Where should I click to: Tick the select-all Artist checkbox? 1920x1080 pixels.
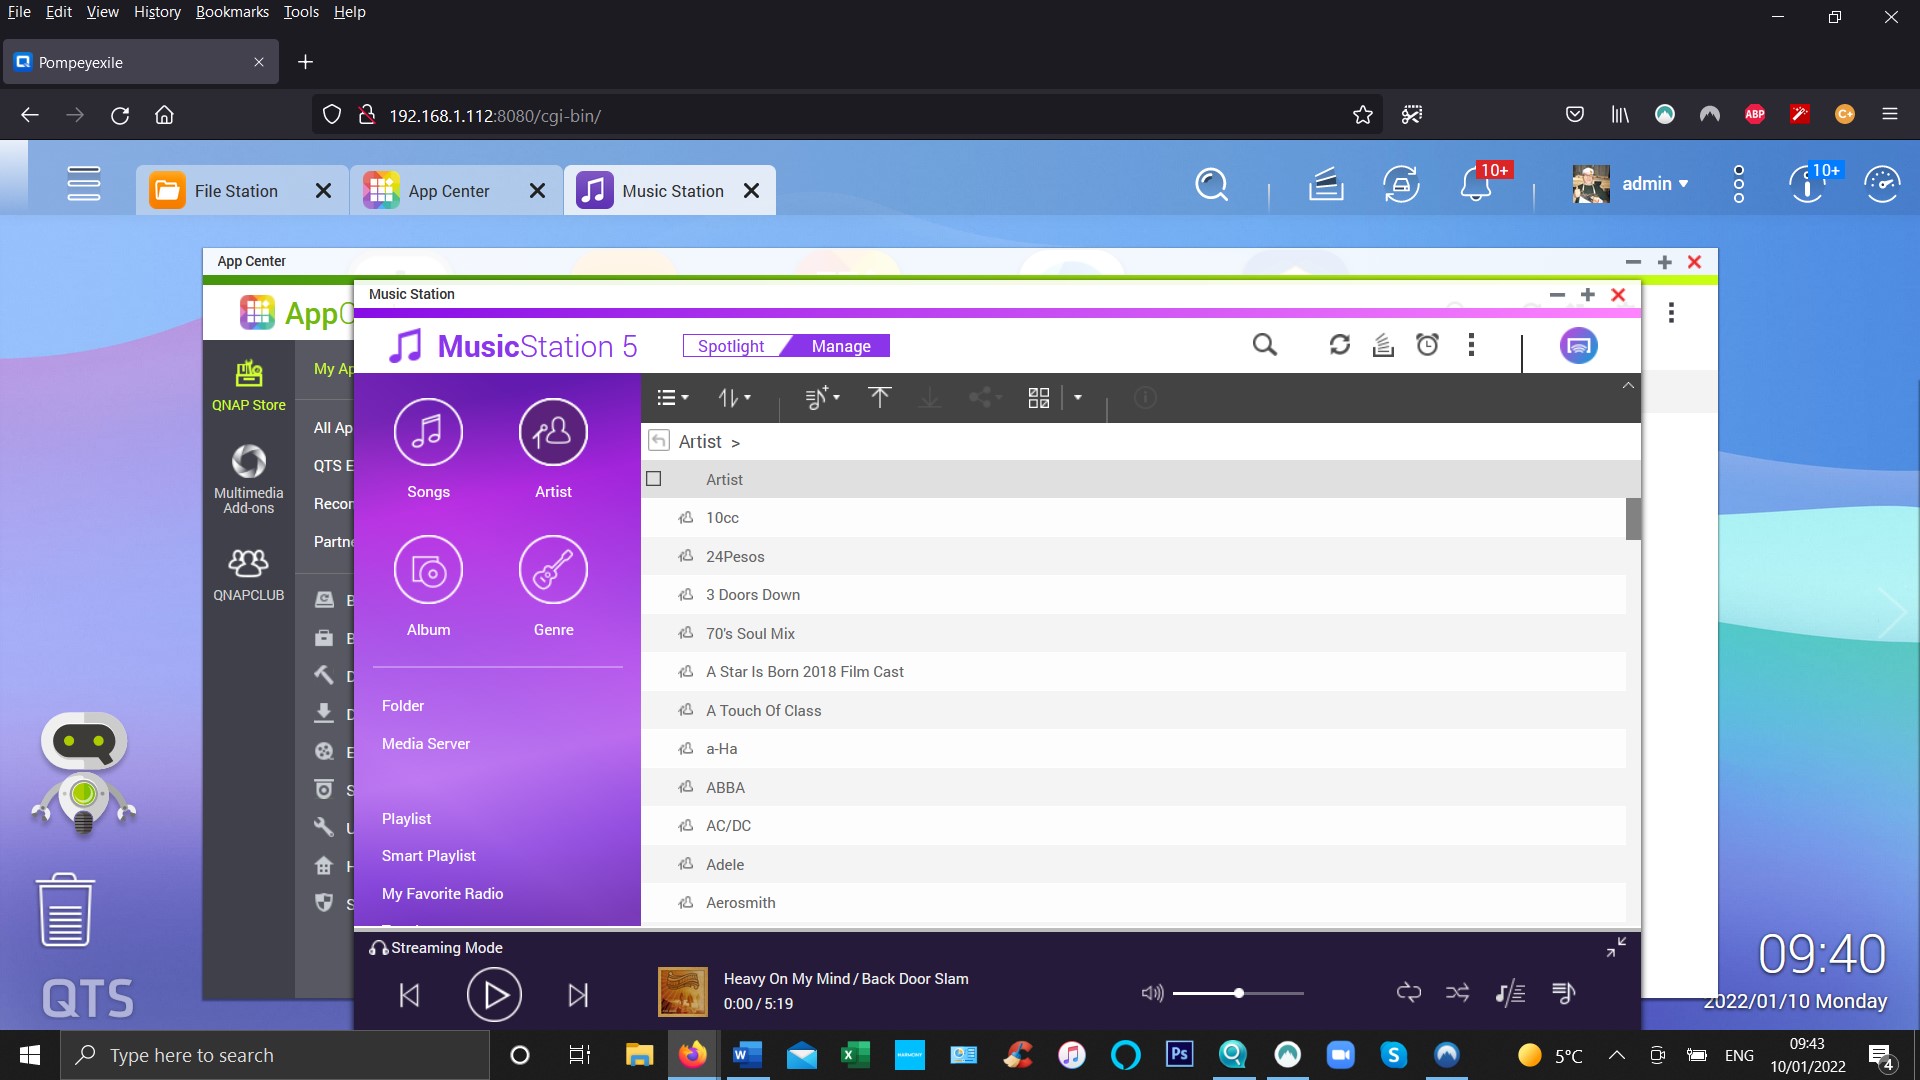(654, 479)
